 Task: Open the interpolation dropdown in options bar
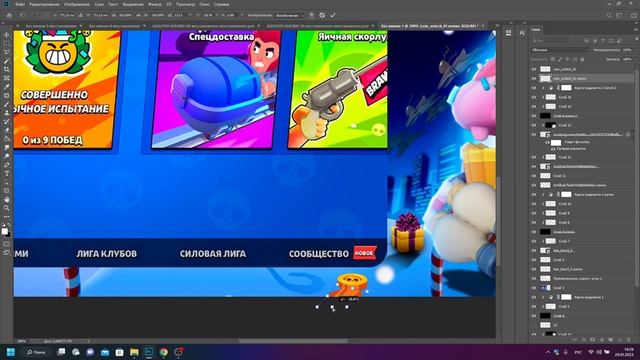click(289, 15)
